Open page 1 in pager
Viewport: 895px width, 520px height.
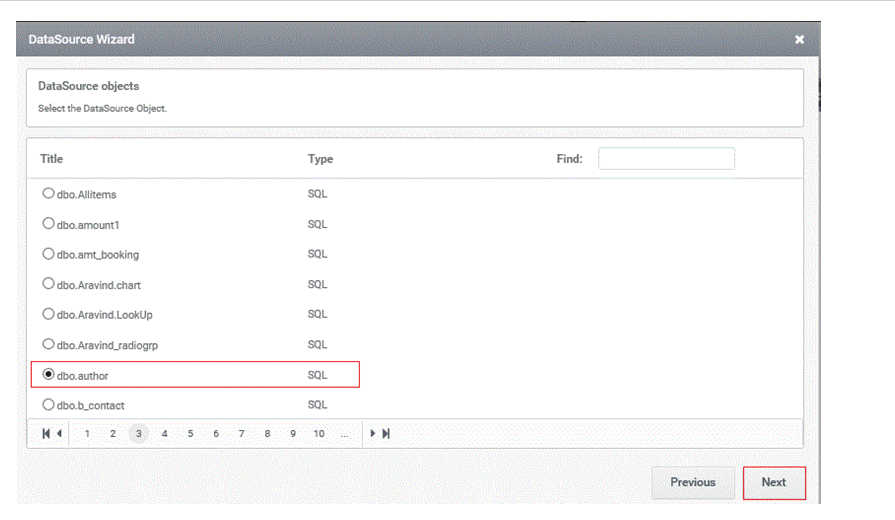pyautogui.click(x=87, y=434)
